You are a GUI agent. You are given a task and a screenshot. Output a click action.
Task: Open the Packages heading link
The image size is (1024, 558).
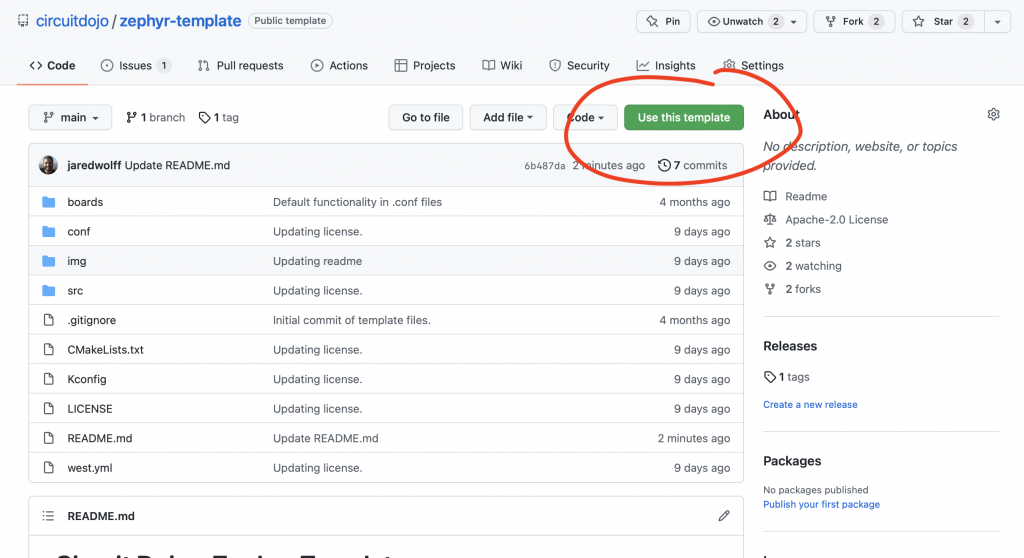pyautogui.click(x=792, y=461)
